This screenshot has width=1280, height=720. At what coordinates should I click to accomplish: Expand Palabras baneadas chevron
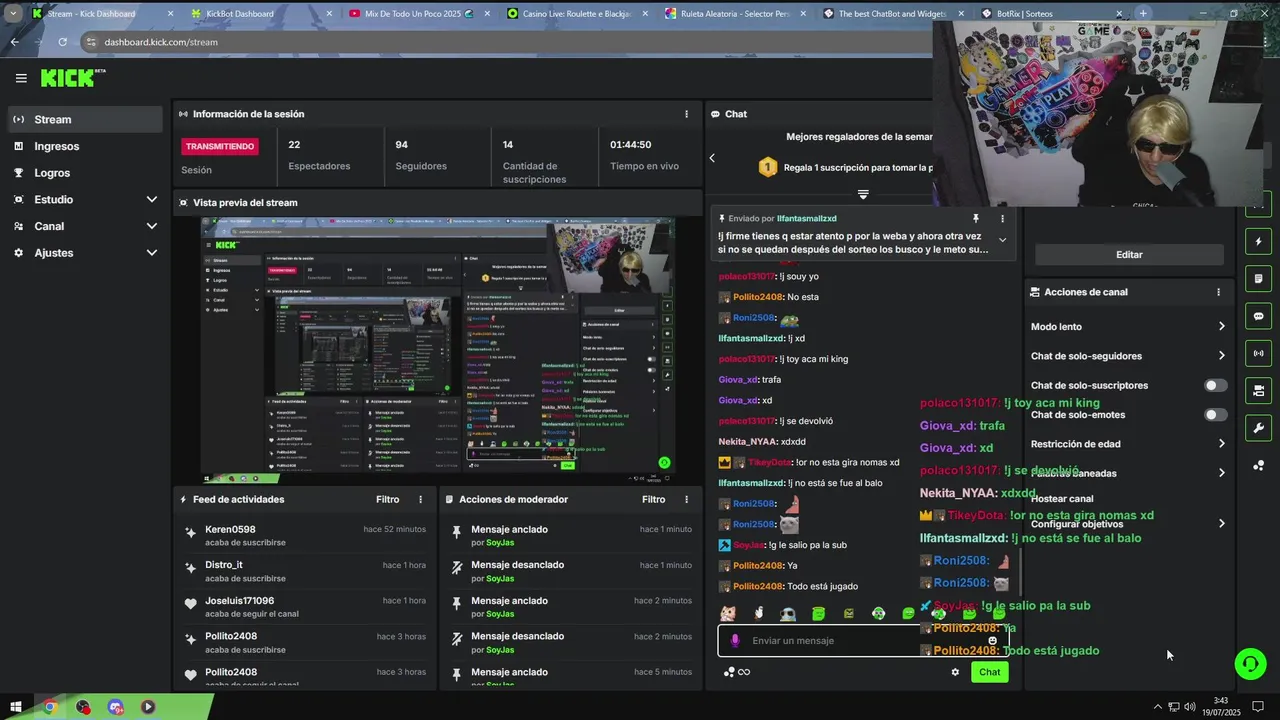pyautogui.click(x=1221, y=472)
